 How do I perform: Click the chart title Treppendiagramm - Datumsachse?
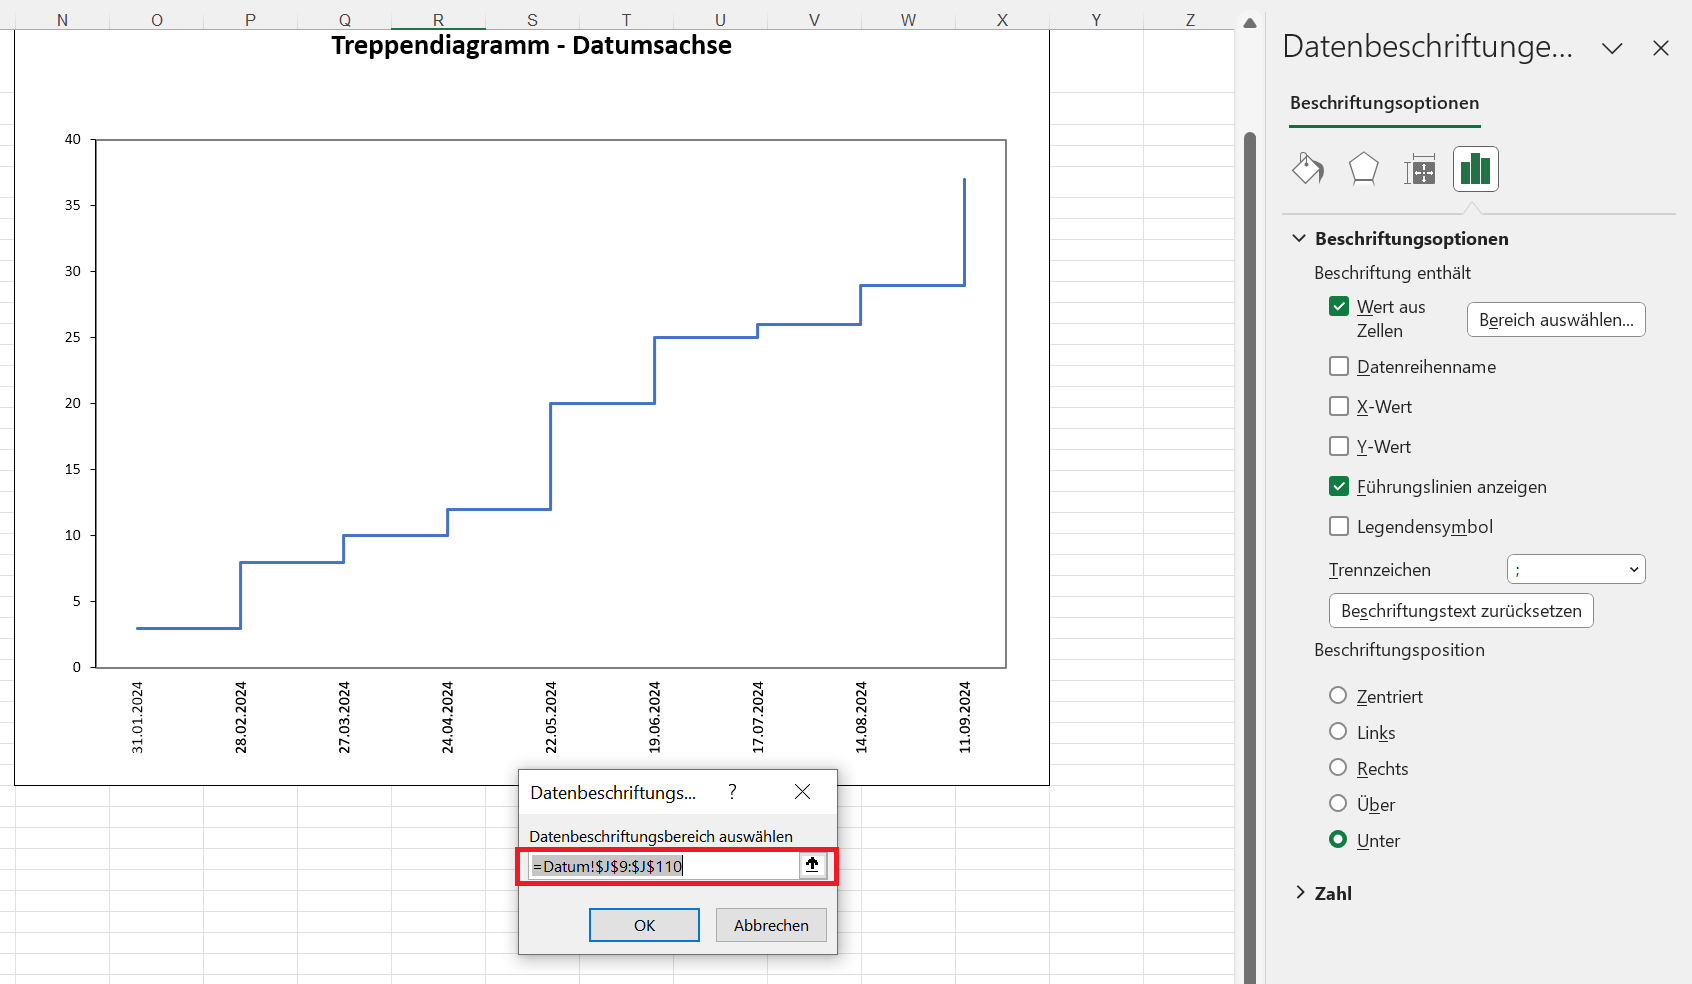click(x=531, y=45)
